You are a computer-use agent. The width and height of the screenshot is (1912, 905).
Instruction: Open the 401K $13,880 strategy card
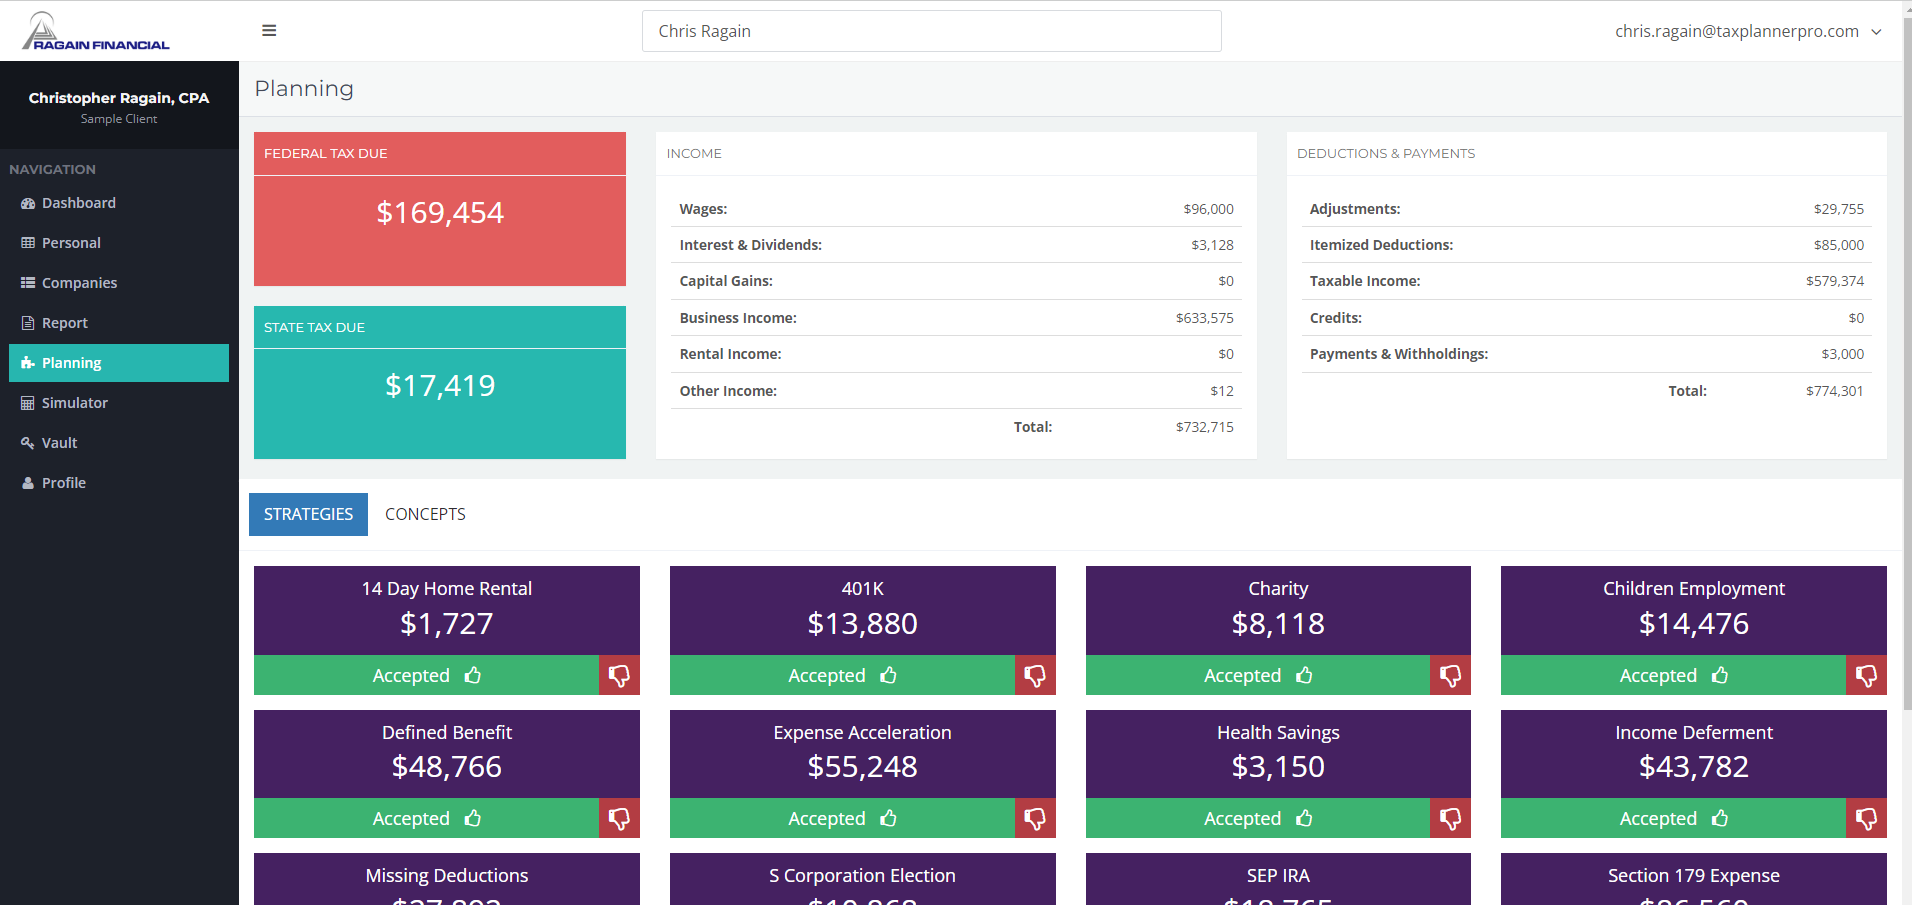tap(862, 611)
